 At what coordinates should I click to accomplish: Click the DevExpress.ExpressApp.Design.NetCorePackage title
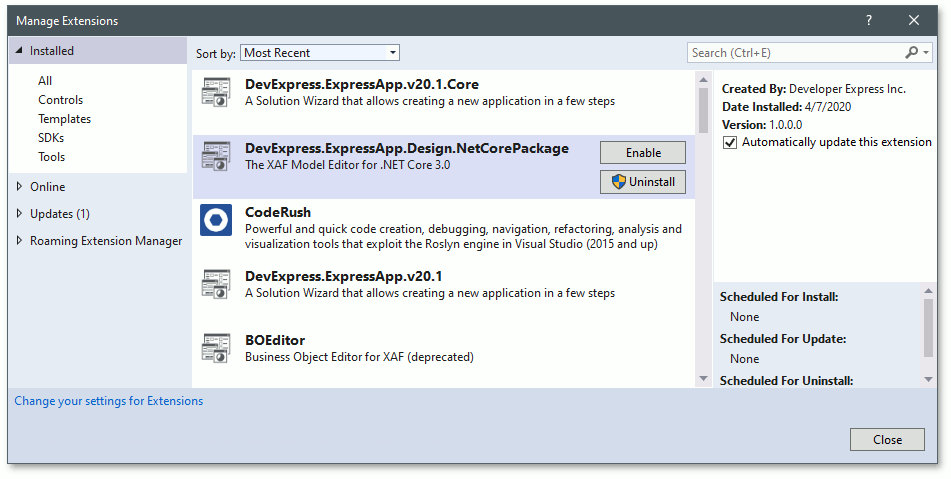[407, 149]
